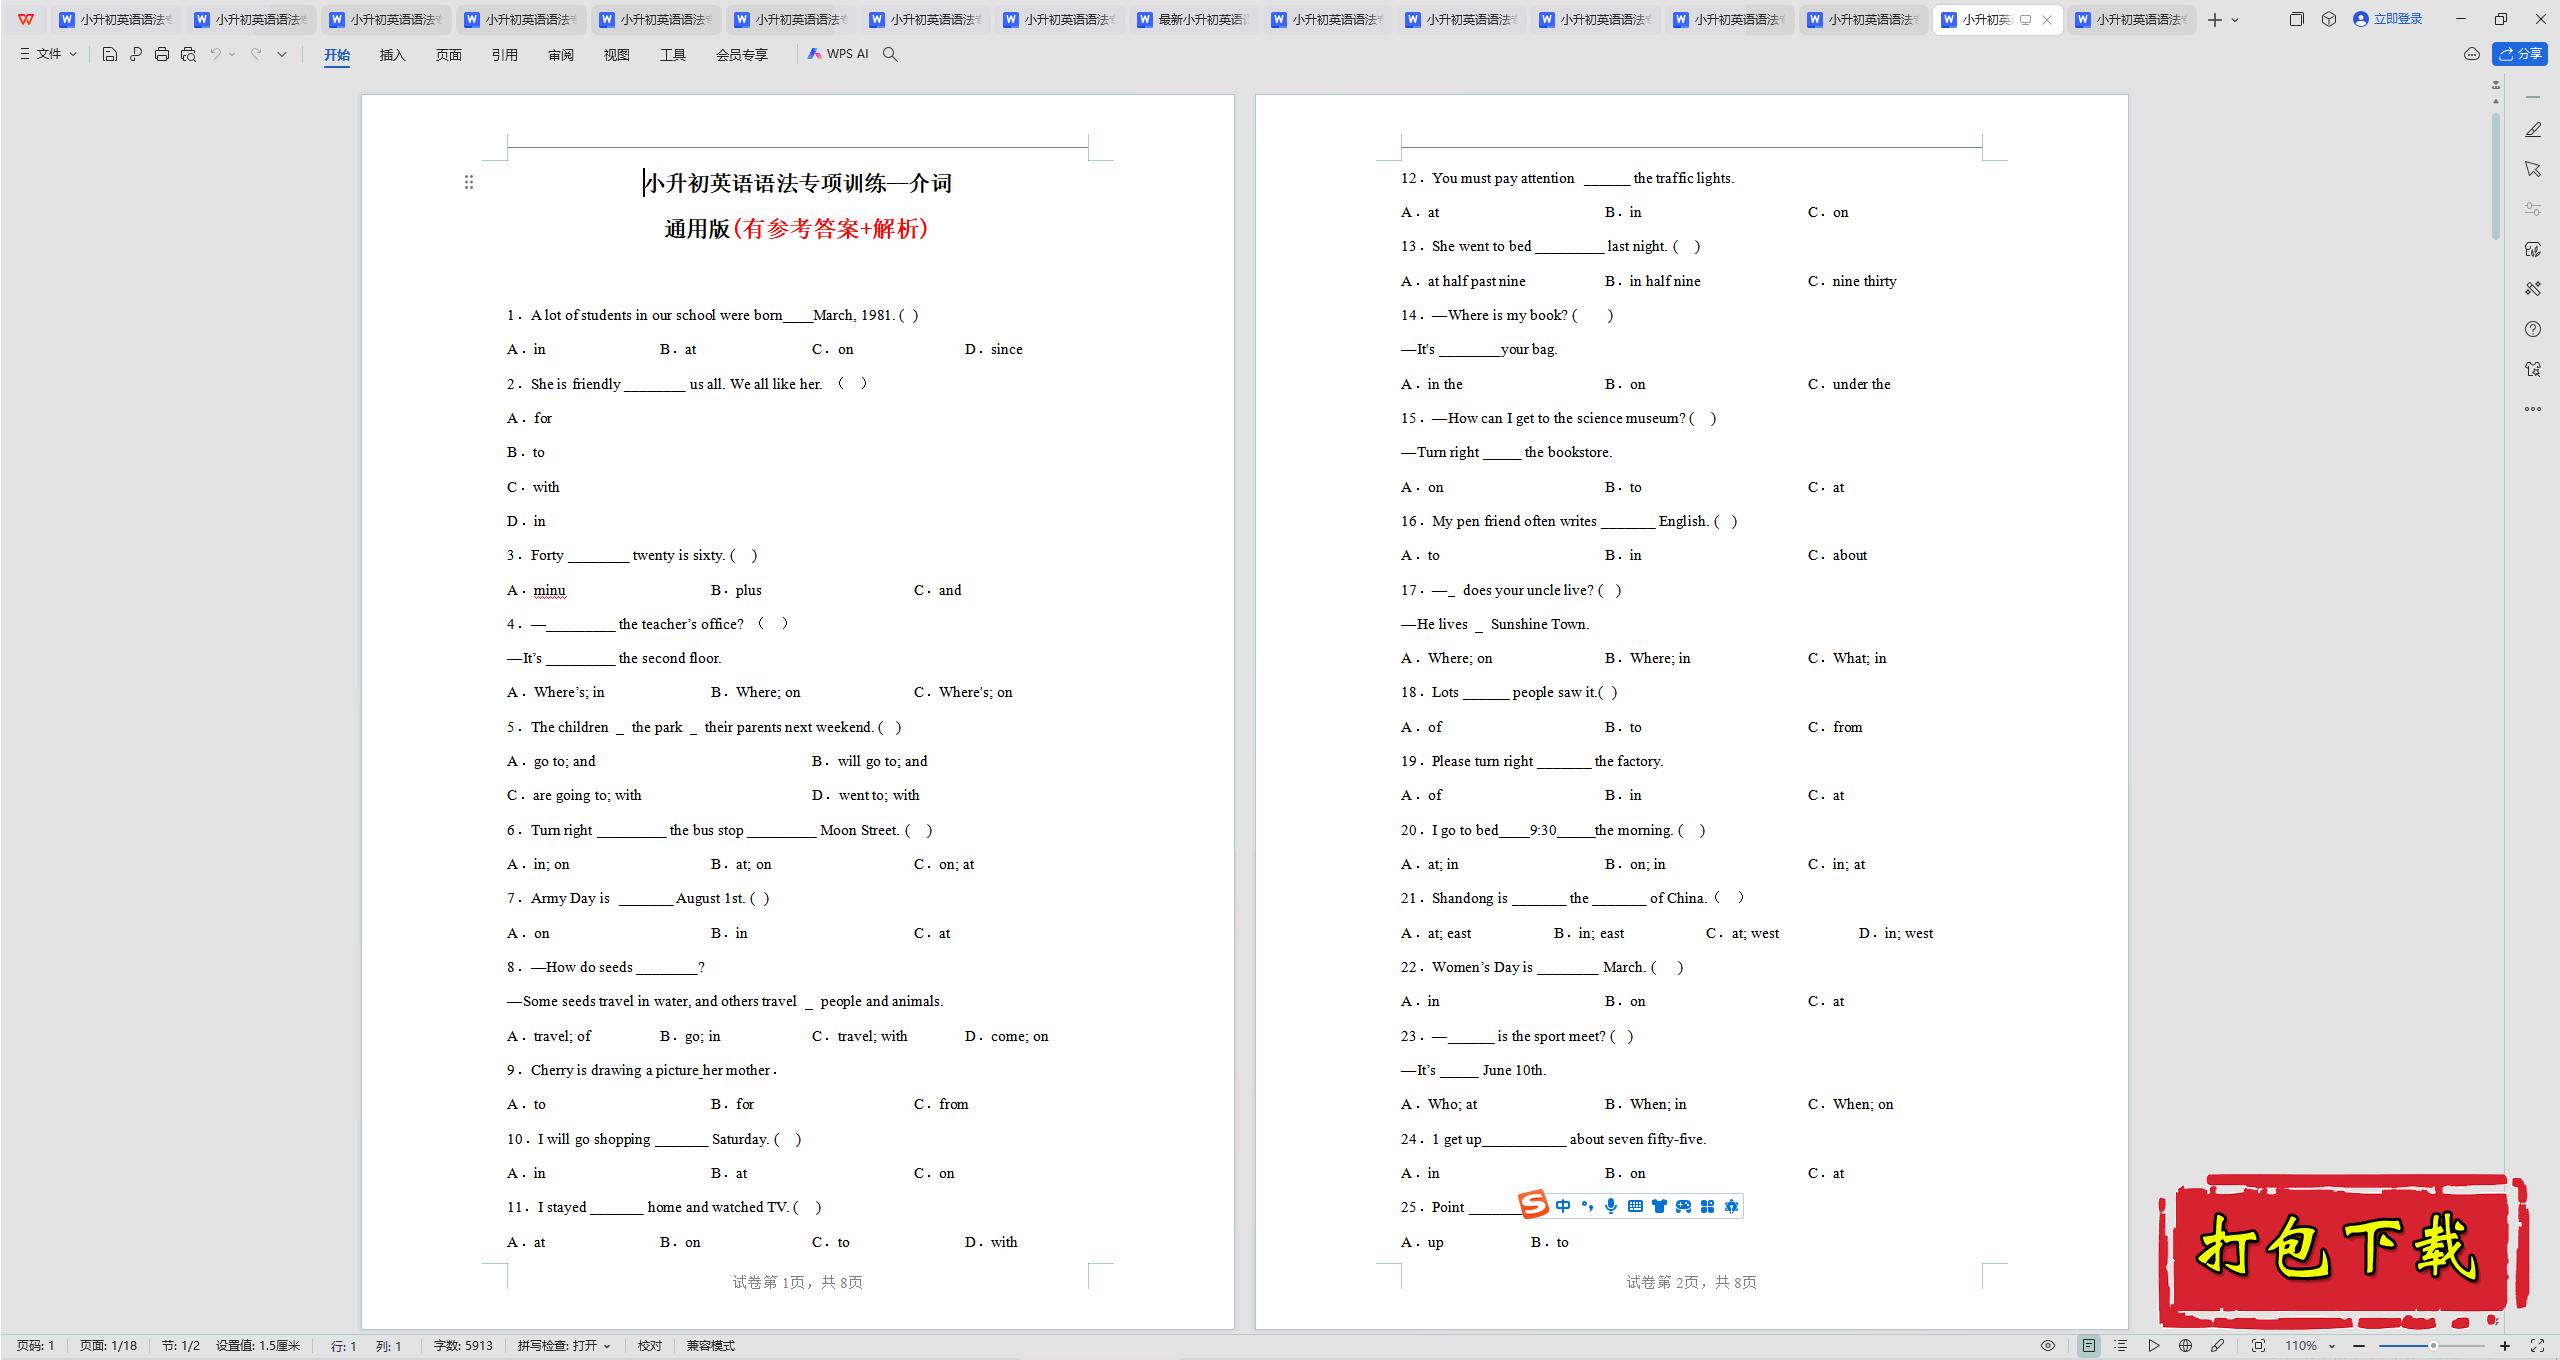Open the 审阅 ribbon tab
Image resolution: width=2560 pixels, height=1360 pixels.
point(560,55)
